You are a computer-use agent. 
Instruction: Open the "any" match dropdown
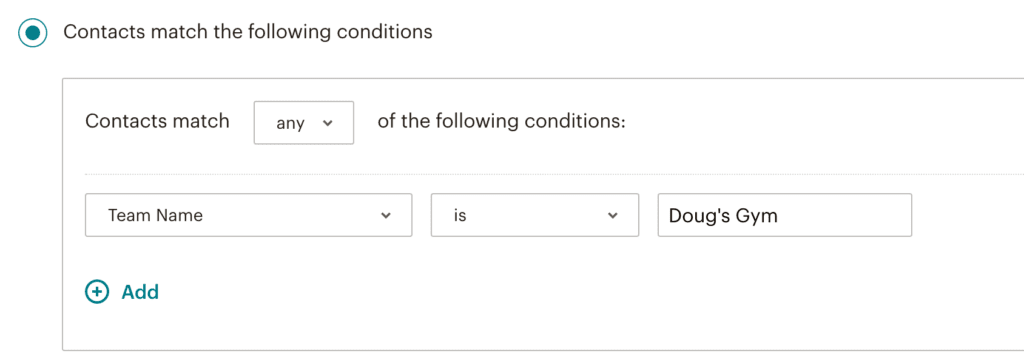click(x=304, y=122)
